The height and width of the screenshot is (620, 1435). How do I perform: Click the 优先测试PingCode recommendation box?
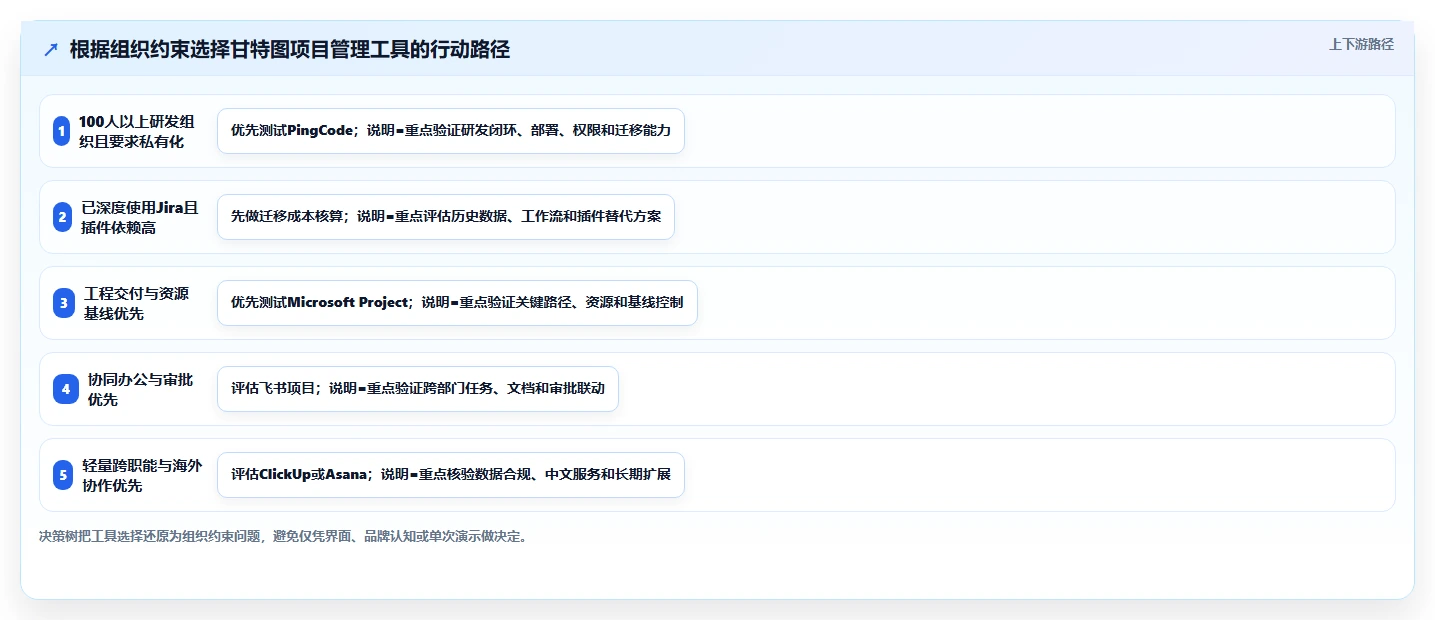click(x=451, y=131)
